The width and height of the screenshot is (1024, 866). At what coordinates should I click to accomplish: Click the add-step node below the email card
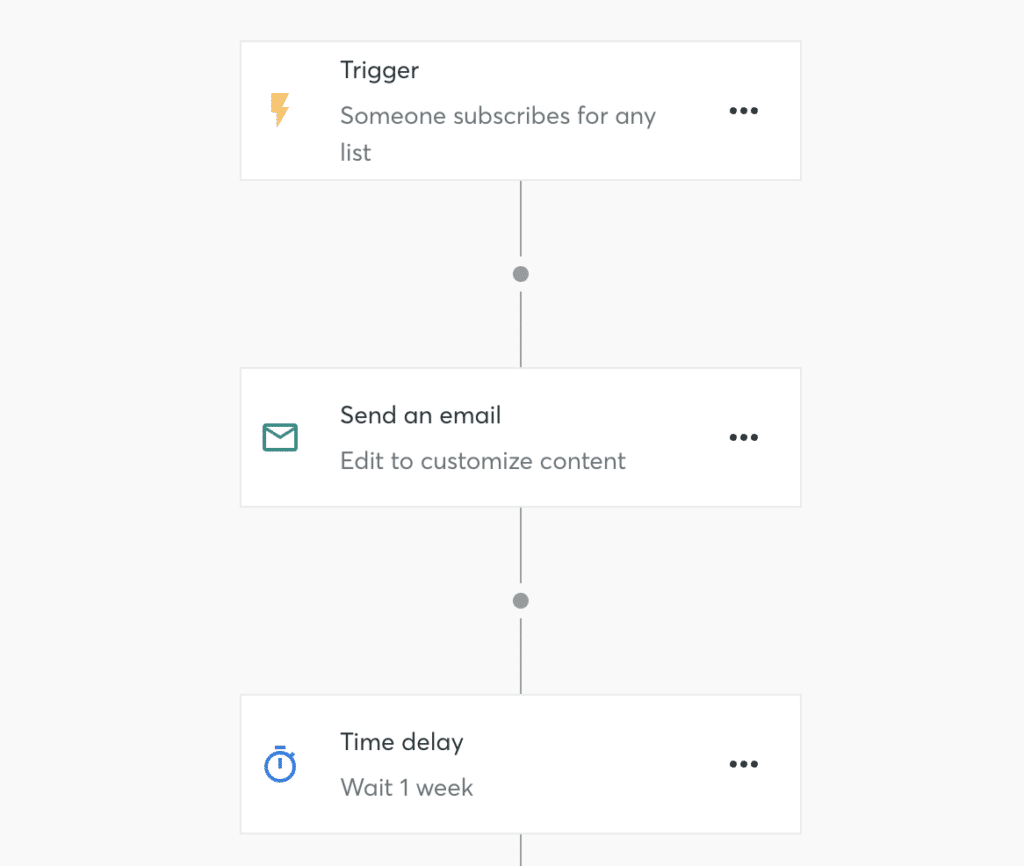tap(520, 600)
